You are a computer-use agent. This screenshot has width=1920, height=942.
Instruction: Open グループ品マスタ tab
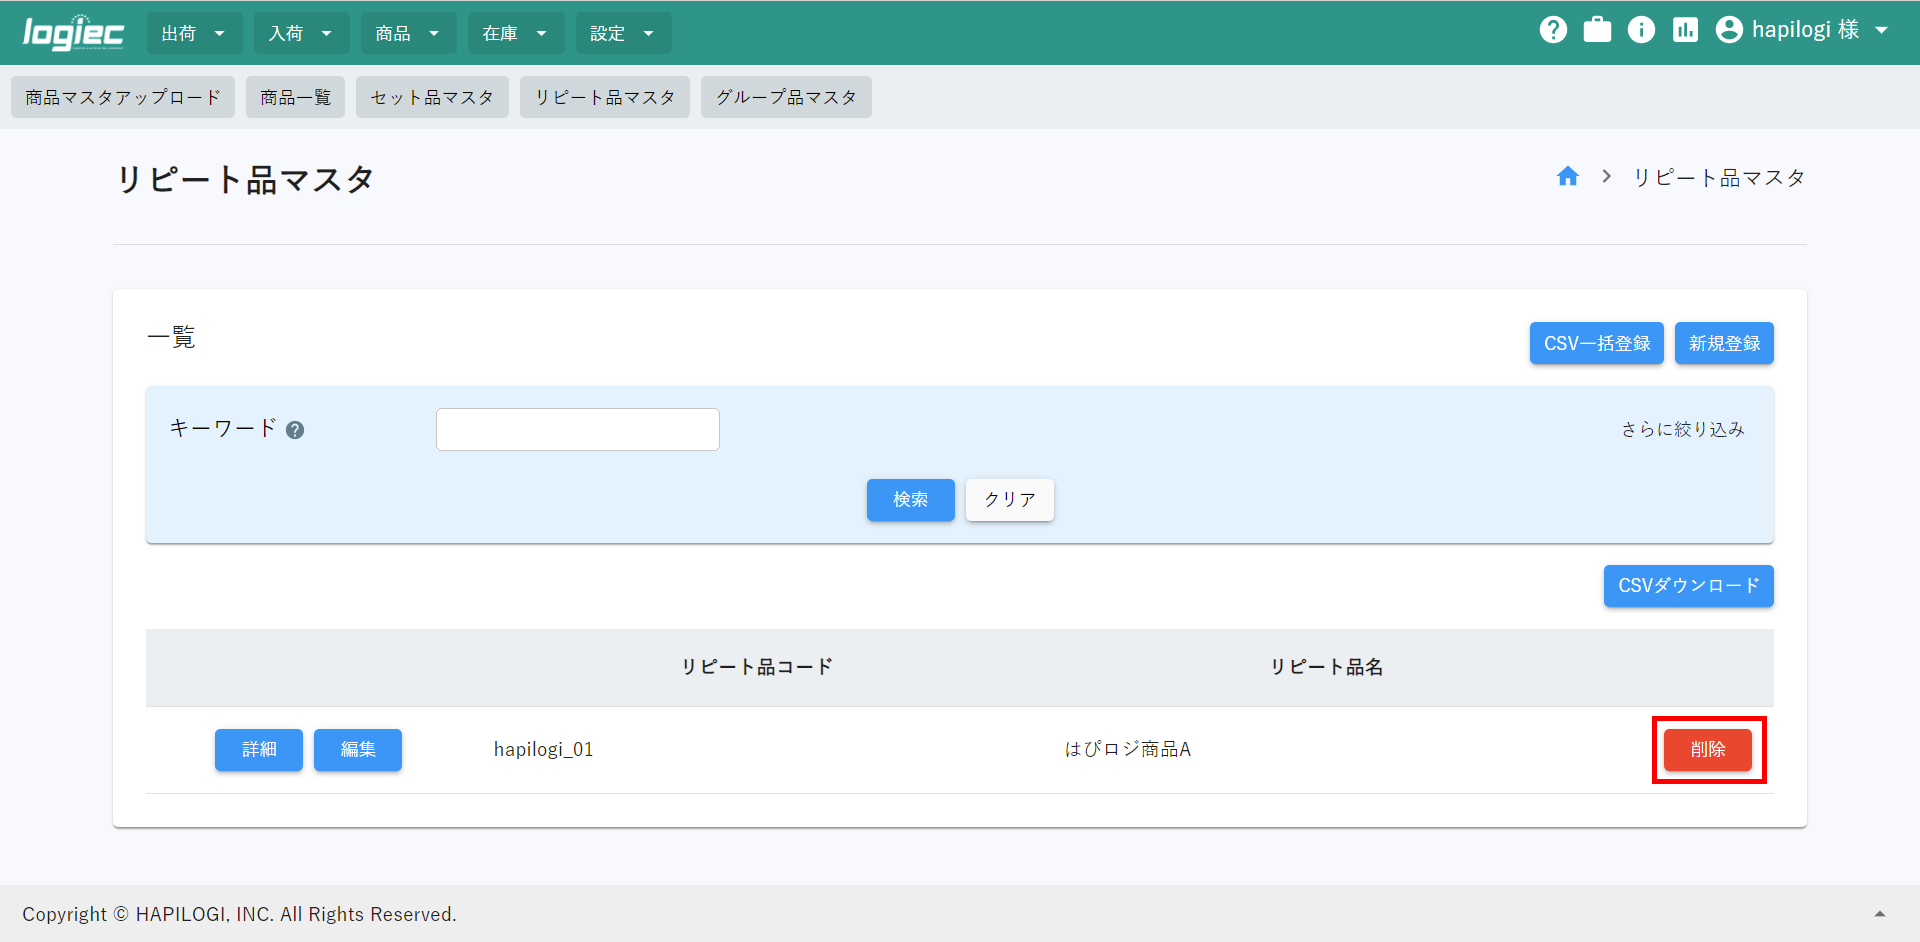pos(786,97)
